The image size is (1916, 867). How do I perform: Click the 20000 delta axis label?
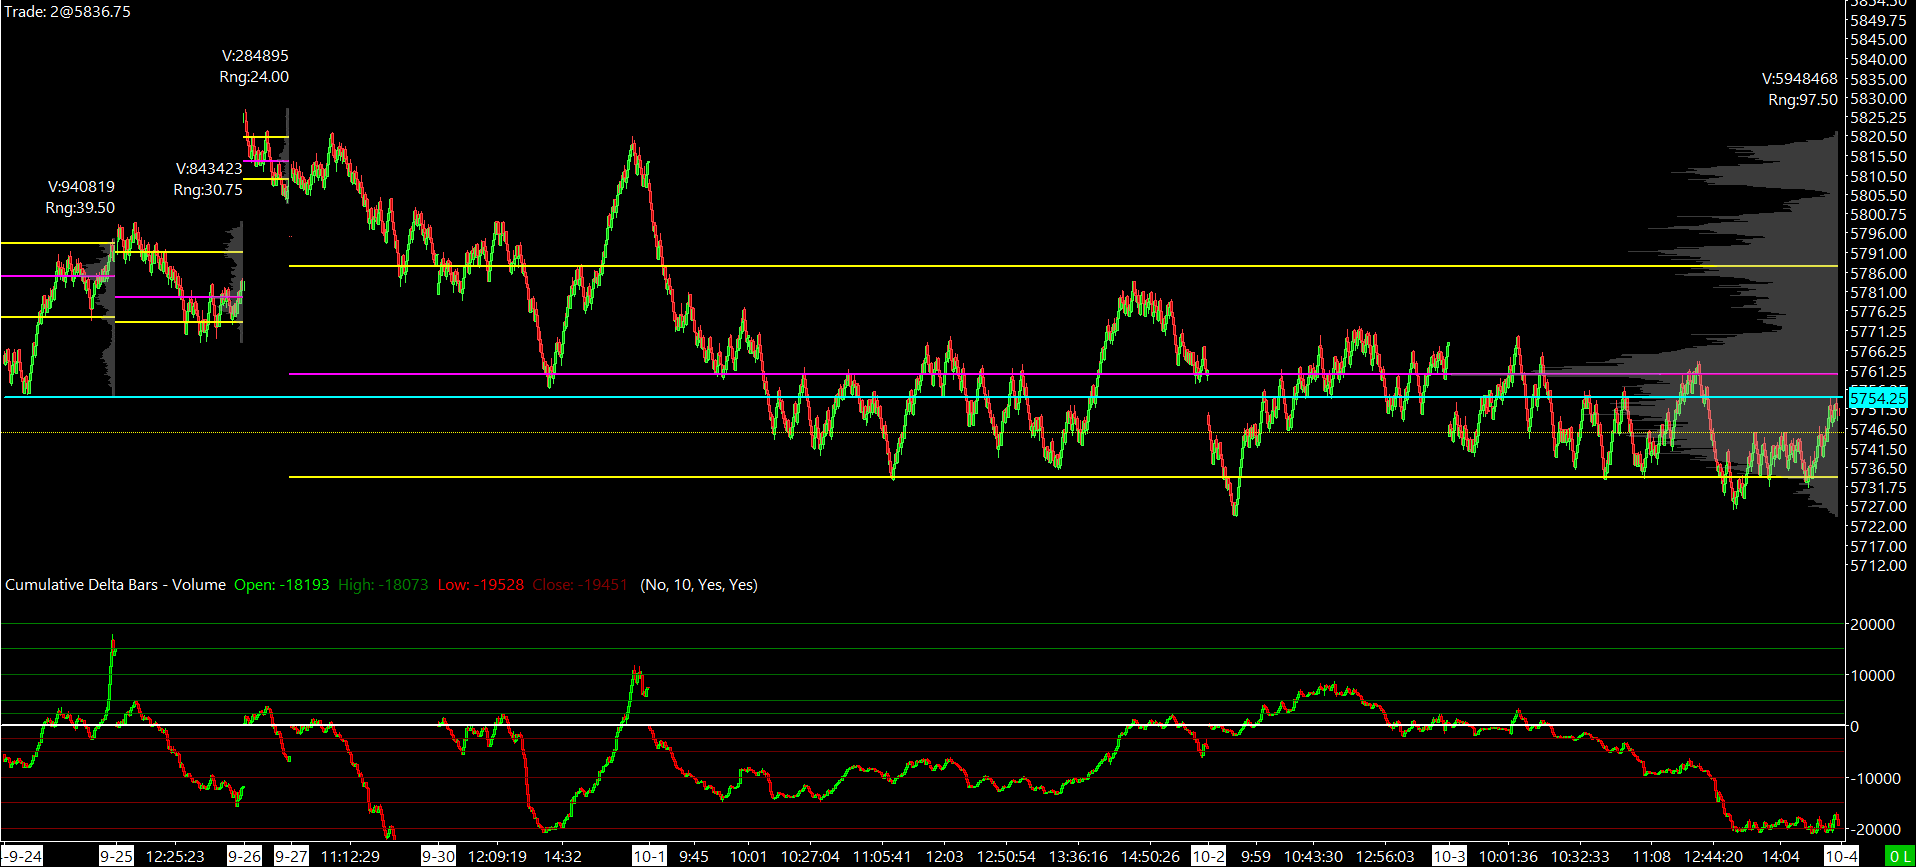click(1873, 625)
